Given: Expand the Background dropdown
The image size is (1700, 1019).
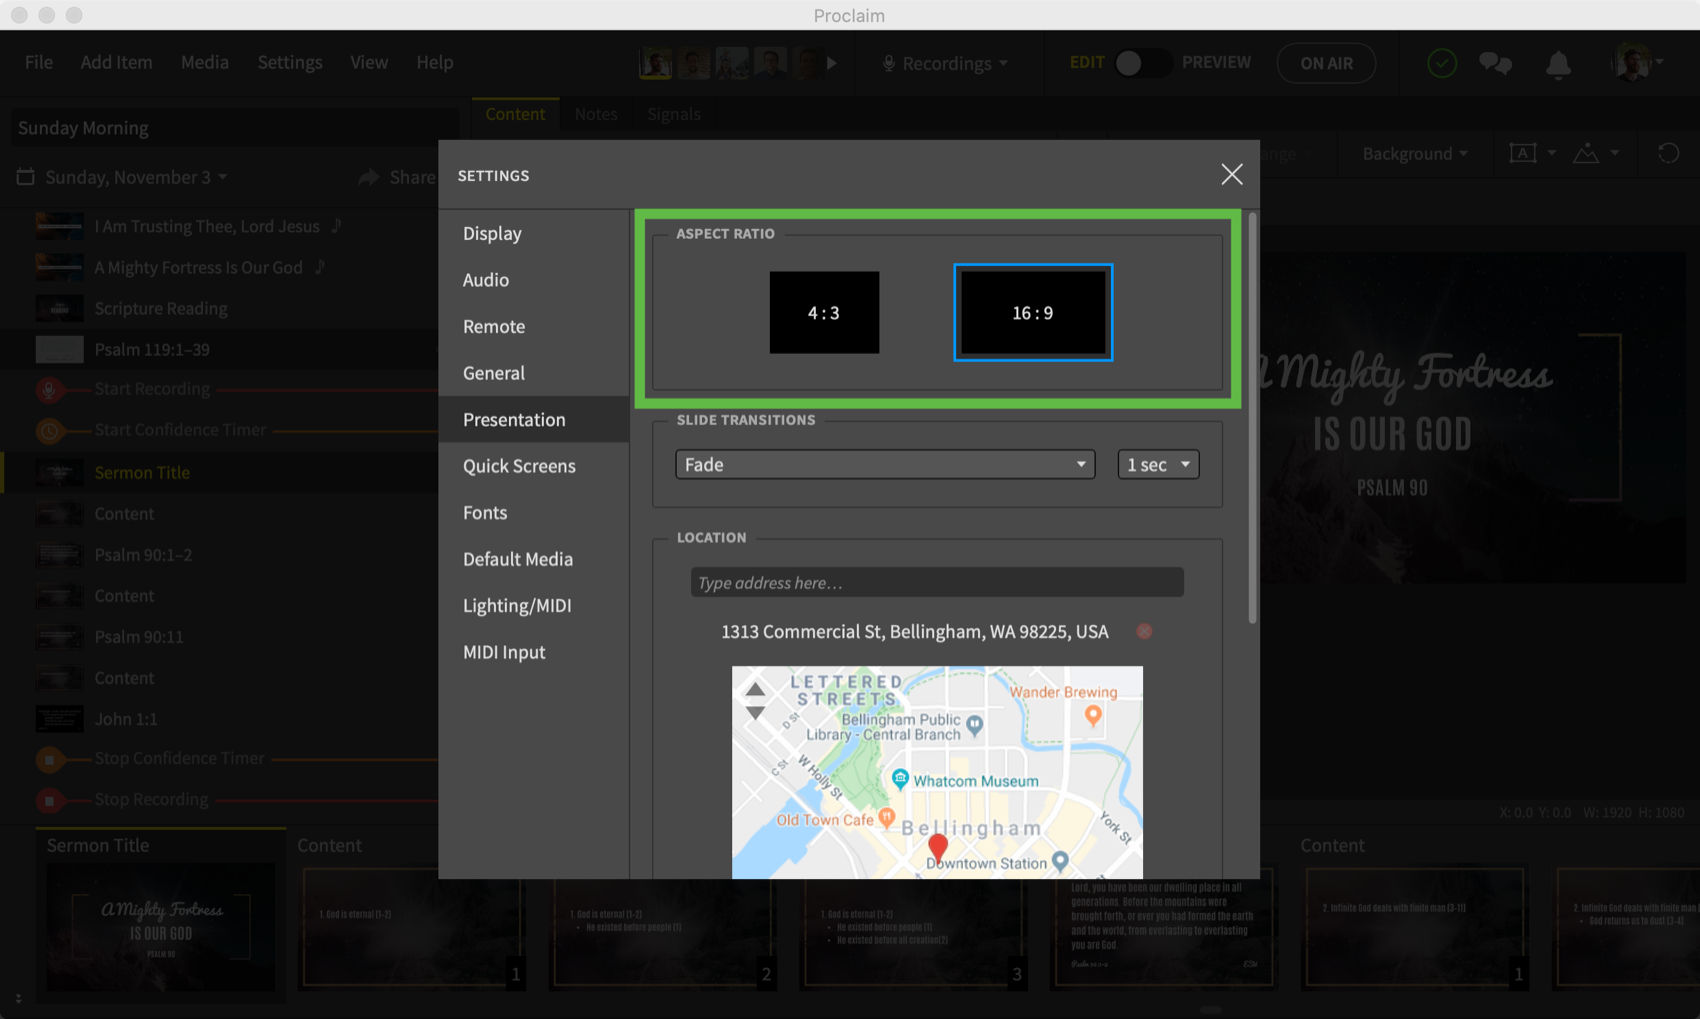Looking at the screenshot, I should pos(1415,153).
